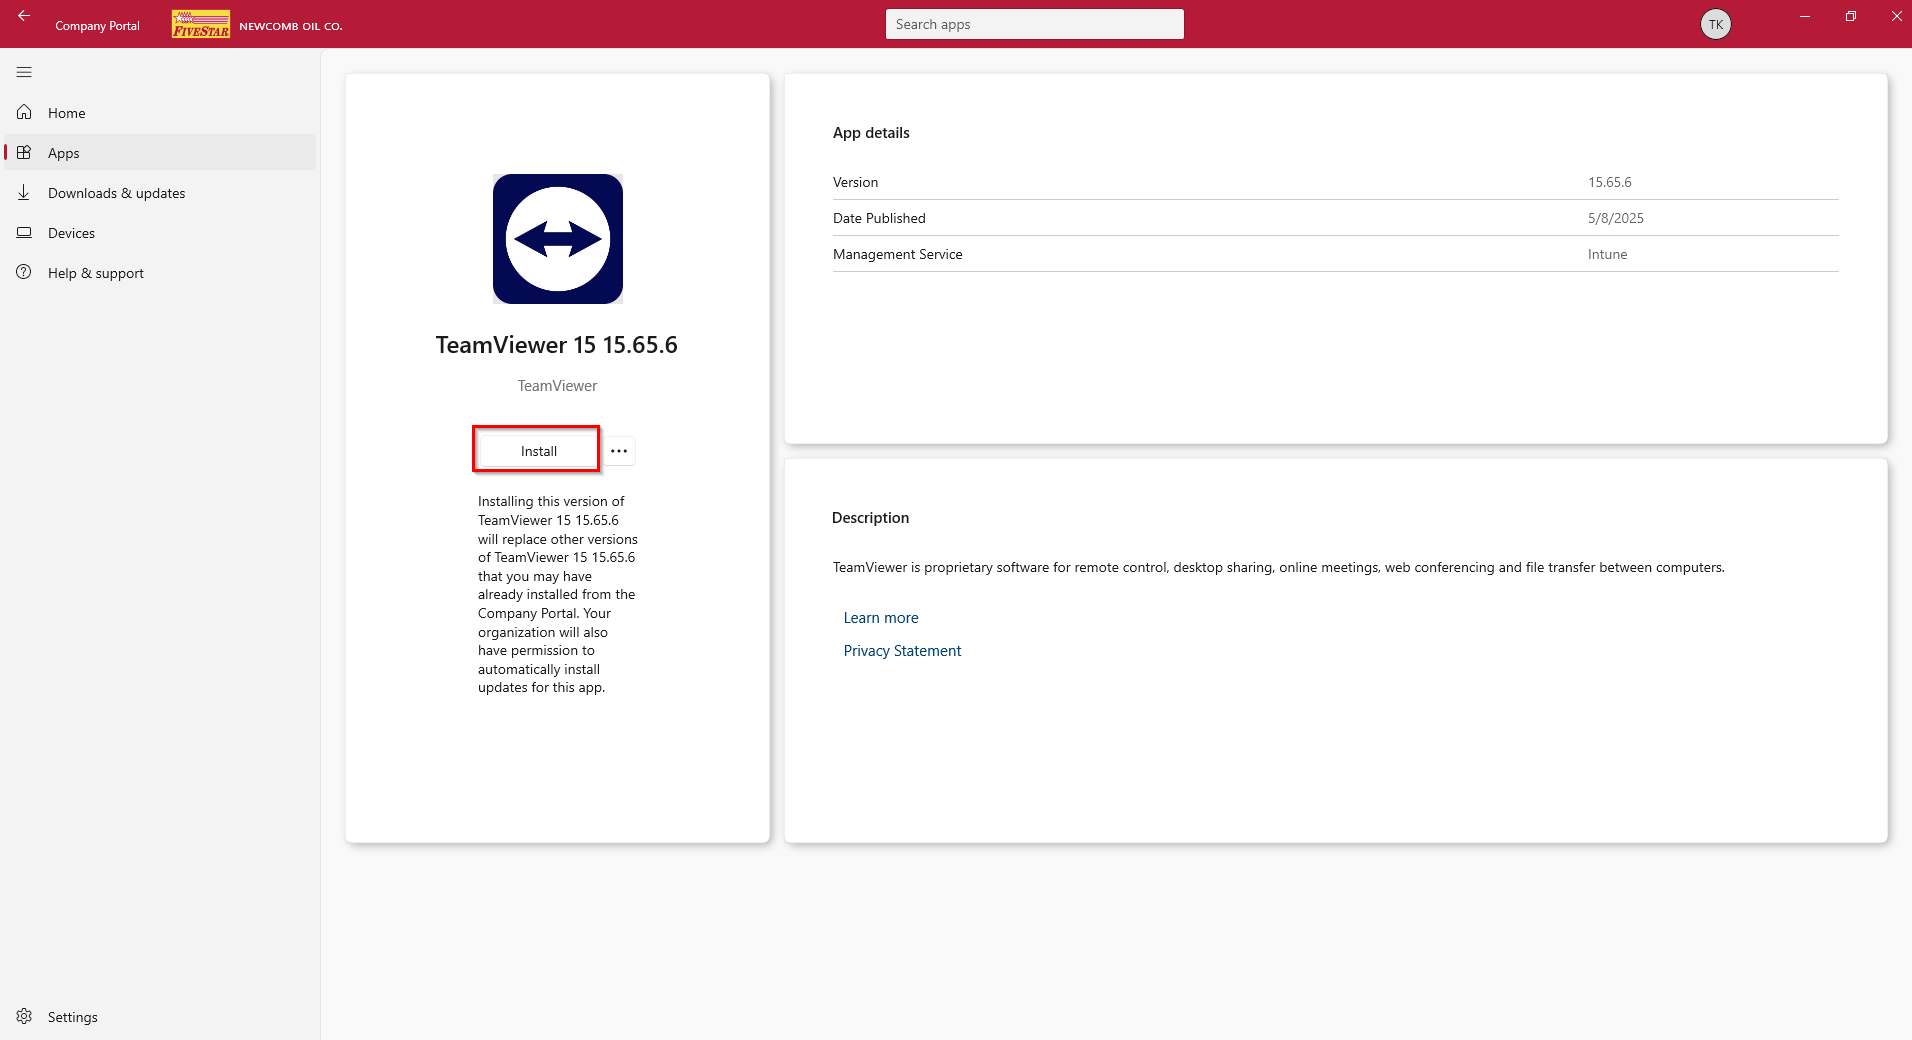Open Downloads & updates page
The image size is (1912, 1040).
coord(160,193)
